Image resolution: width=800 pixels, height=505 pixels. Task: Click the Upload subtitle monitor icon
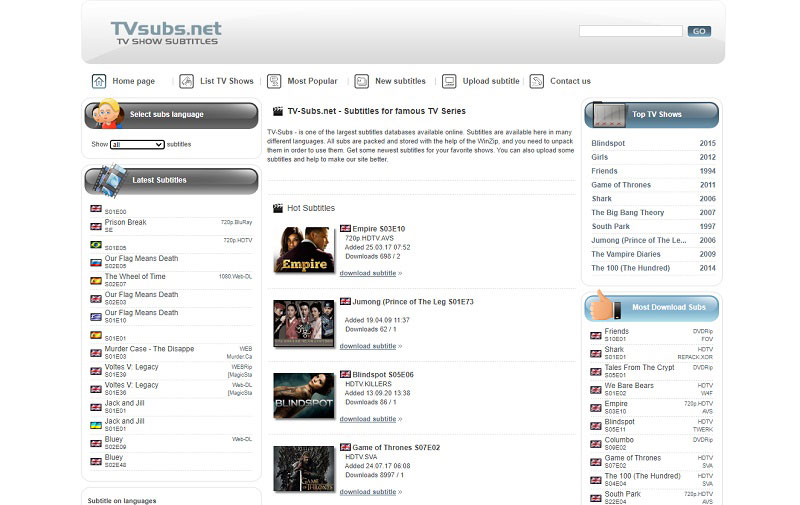[x=449, y=81]
